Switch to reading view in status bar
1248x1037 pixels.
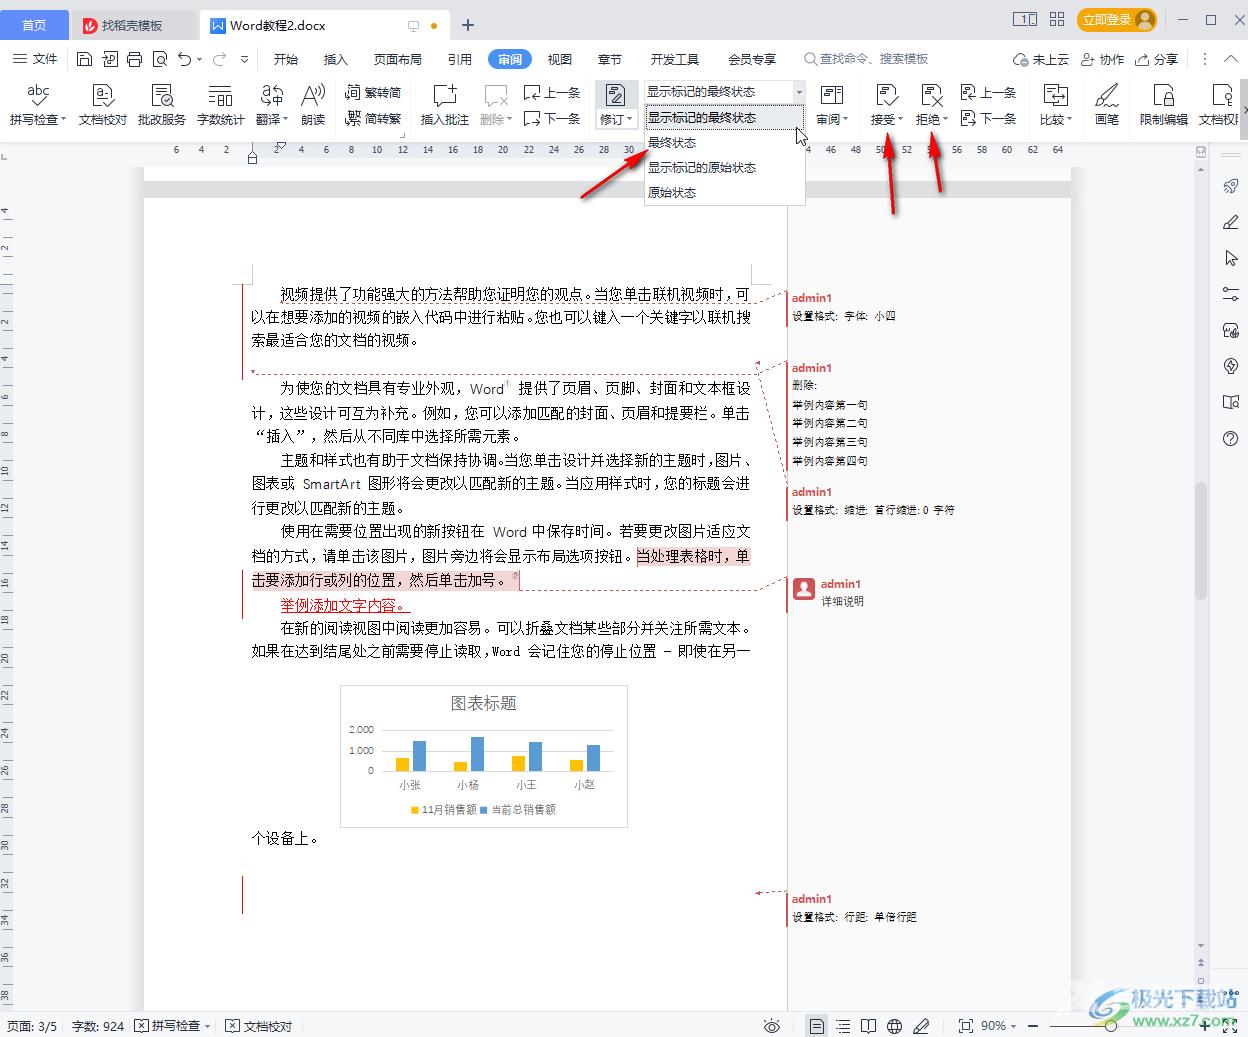click(x=869, y=1026)
